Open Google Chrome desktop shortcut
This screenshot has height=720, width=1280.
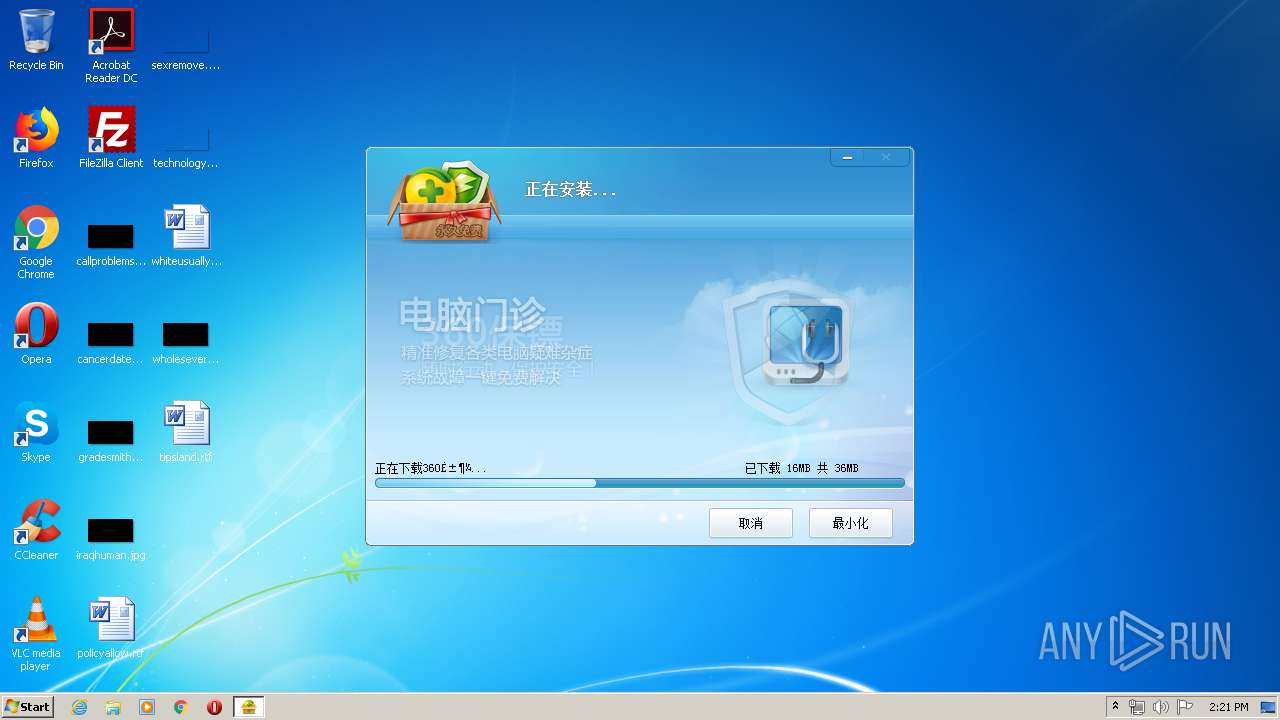pyautogui.click(x=36, y=242)
